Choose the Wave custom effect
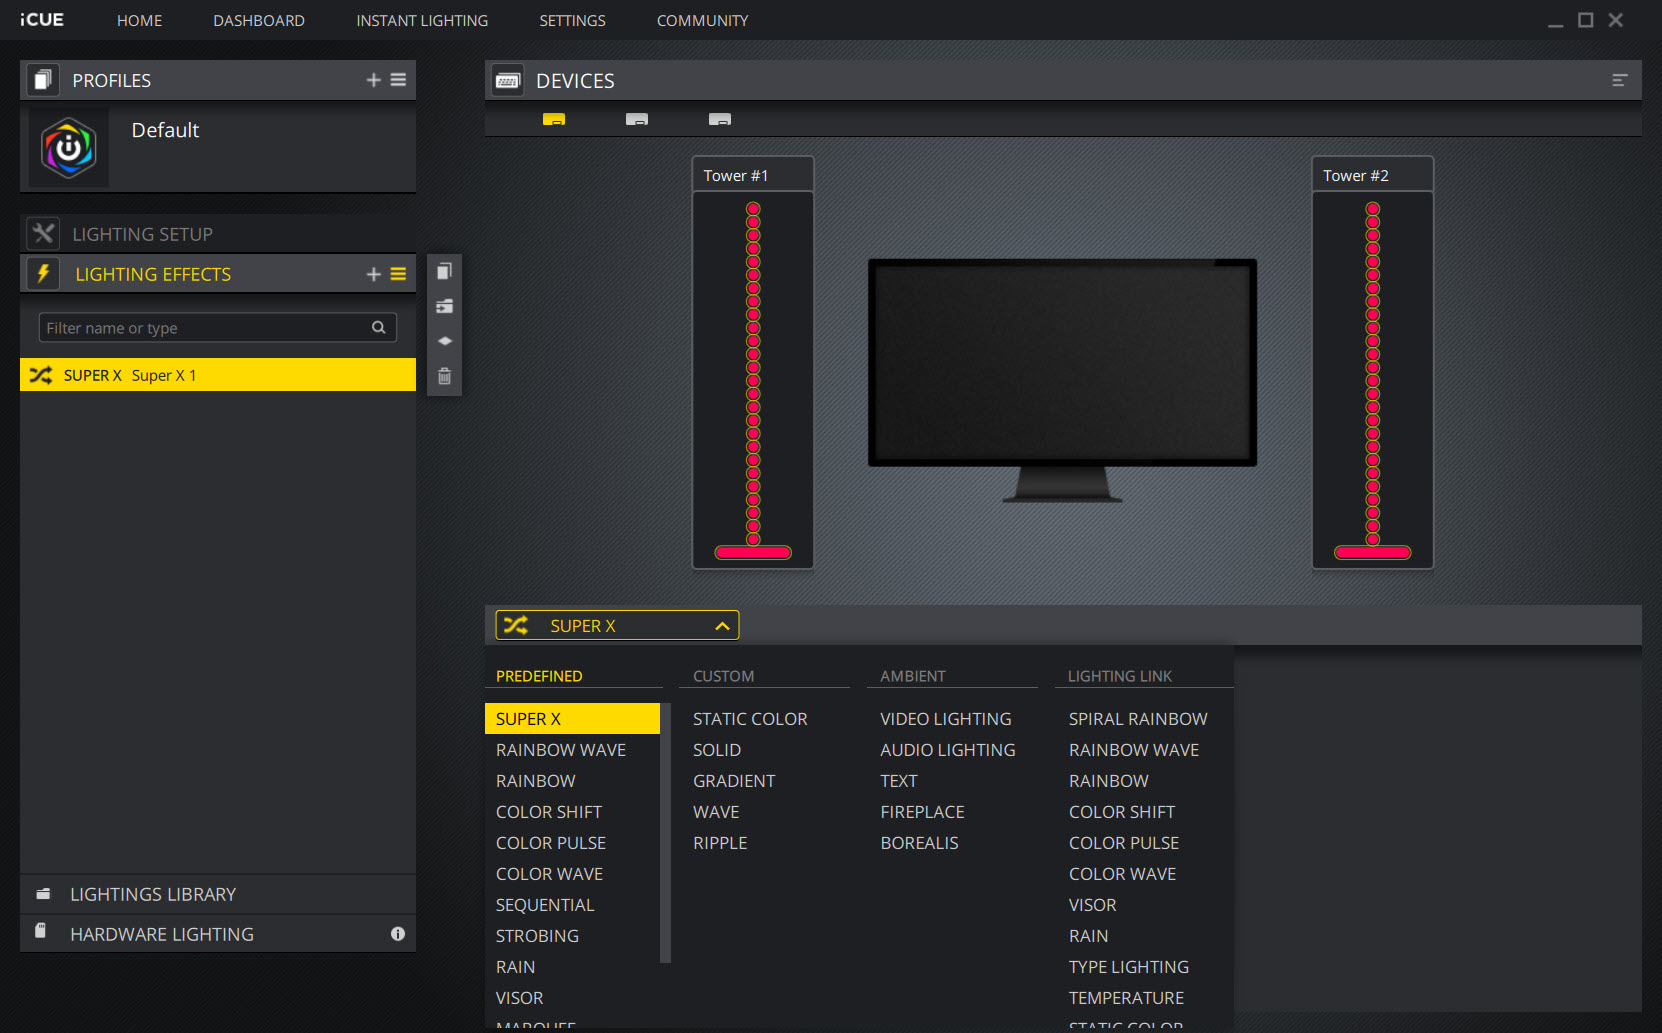 716,812
